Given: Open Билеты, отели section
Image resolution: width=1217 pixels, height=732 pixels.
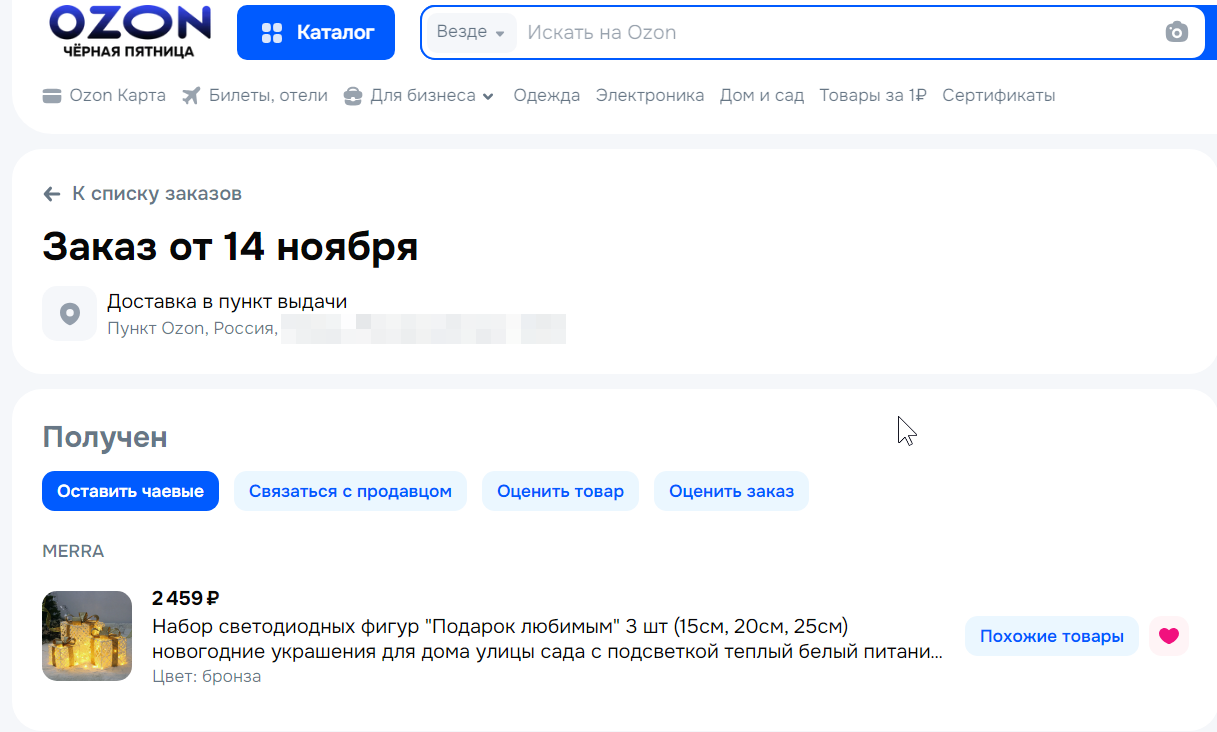Looking at the screenshot, I should 255,96.
